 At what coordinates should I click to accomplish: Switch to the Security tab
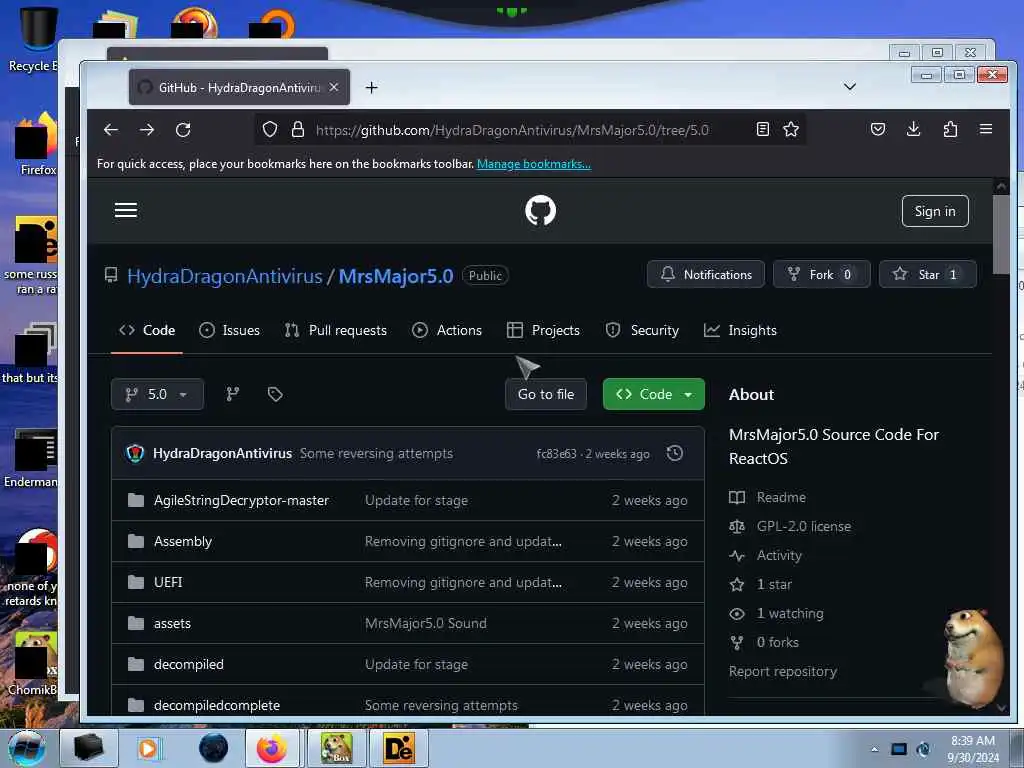(642, 330)
